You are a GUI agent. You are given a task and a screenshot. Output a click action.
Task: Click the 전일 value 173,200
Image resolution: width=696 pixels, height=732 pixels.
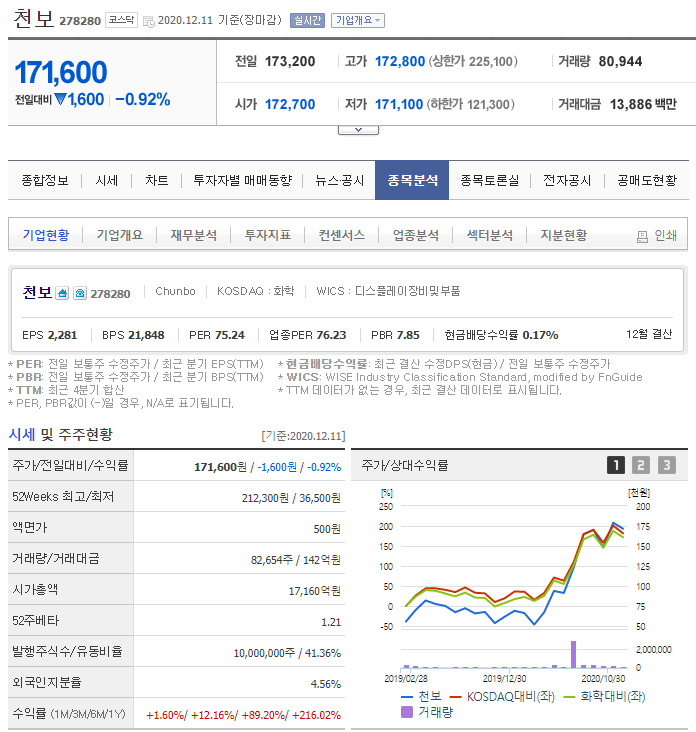290,61
